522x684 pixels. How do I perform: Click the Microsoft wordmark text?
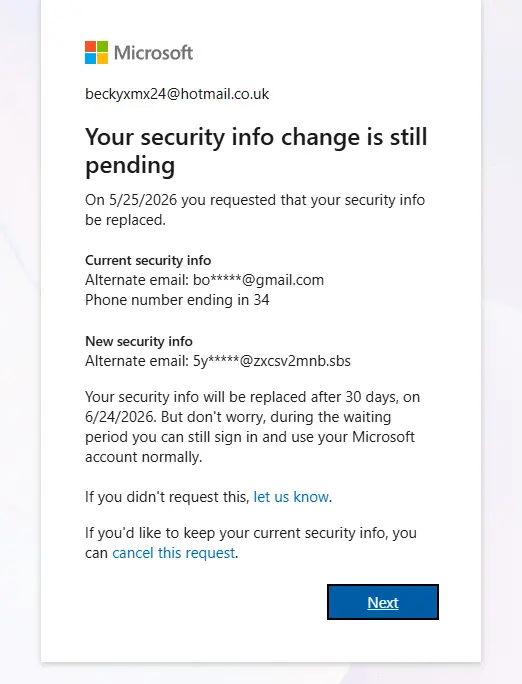153,53
